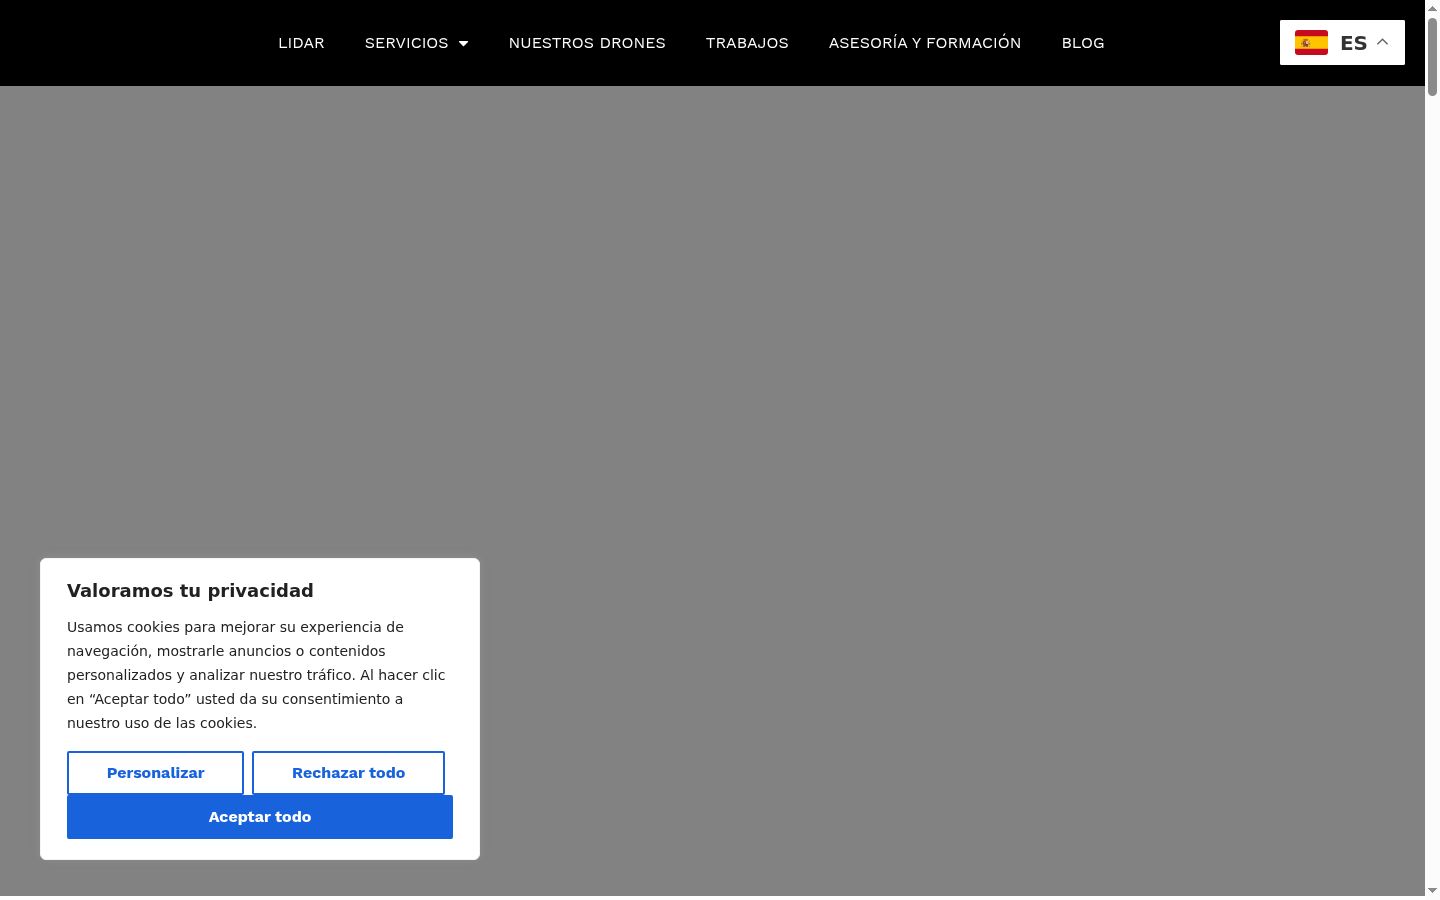
Task: Click the vertical scrollbar thumb
Action: click(x=1432, y=57)
